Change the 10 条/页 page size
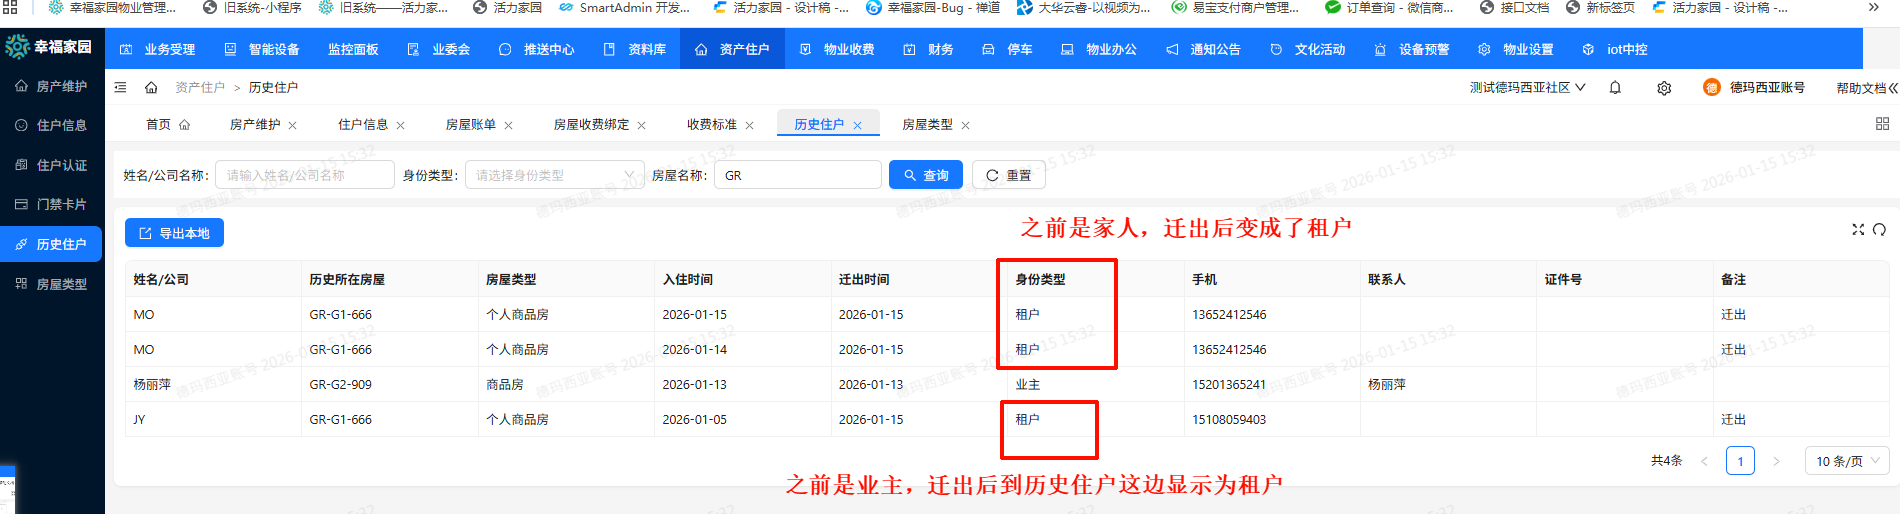This screenshot has height=514, width=1900. pos(1847,461)
